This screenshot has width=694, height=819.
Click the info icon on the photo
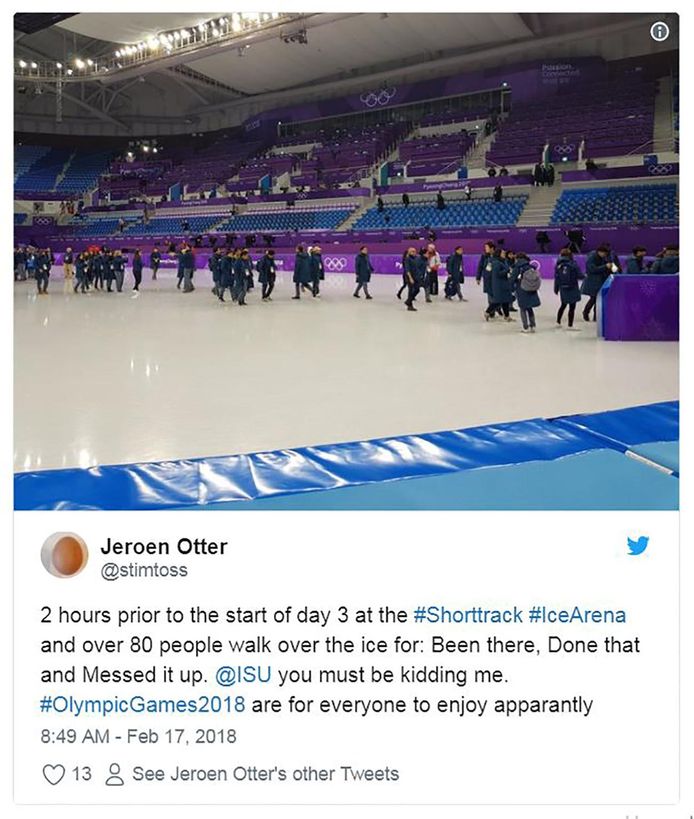point(660,32)
